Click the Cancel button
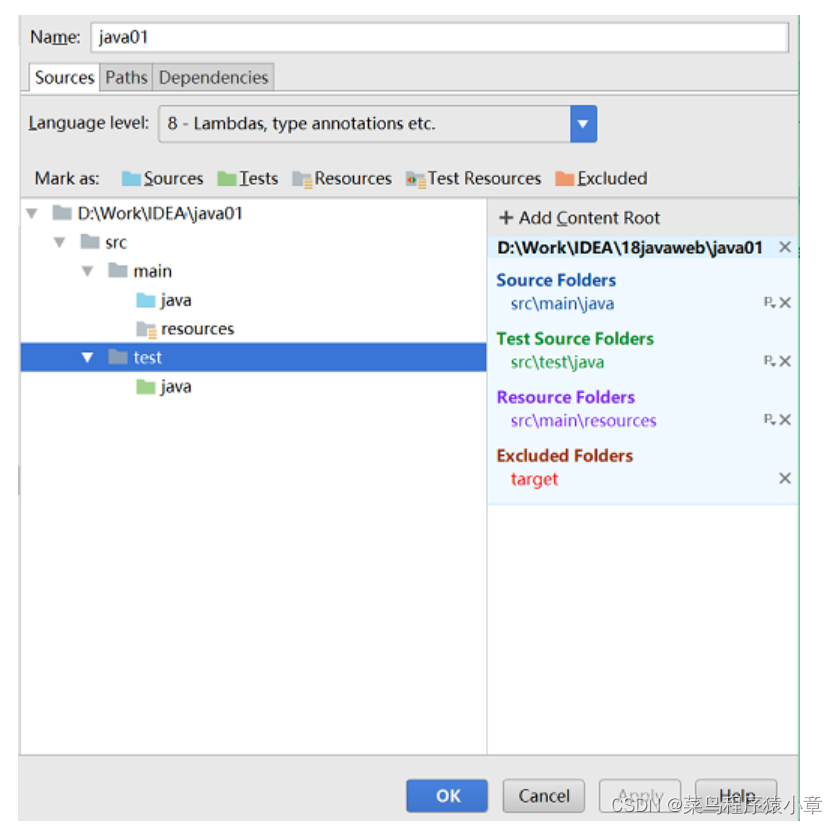Screen dimensions: 838x824 coord(544,796)
